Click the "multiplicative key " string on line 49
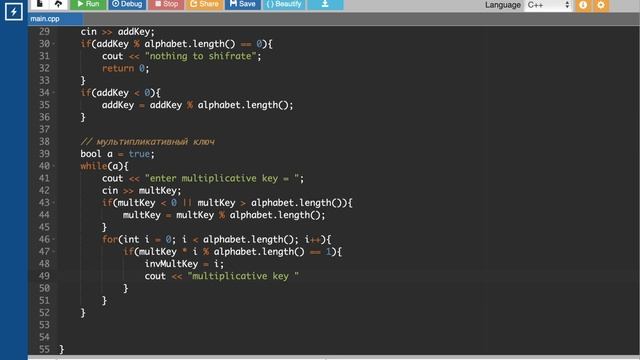The height and width of the screenshot is (360, 640). (243, 276)
